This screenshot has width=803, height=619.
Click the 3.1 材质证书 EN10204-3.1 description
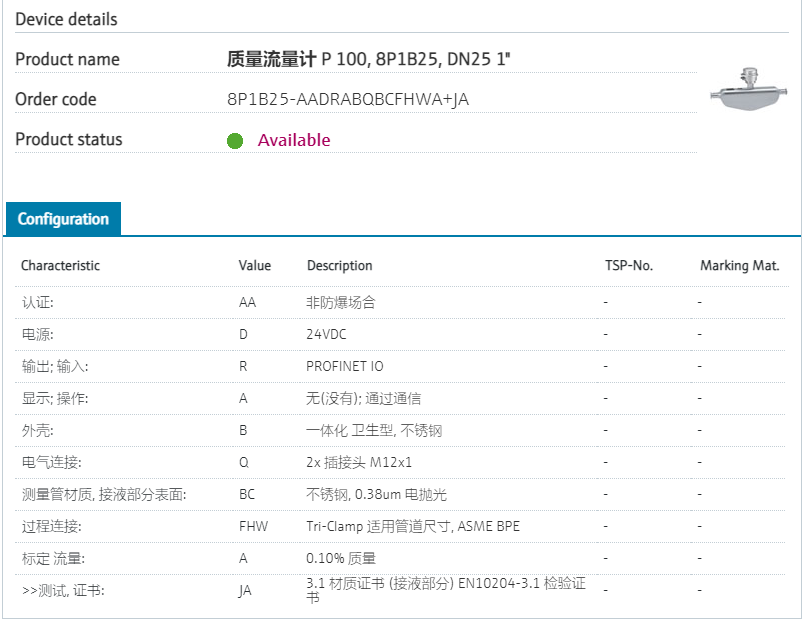click(445, 590)
